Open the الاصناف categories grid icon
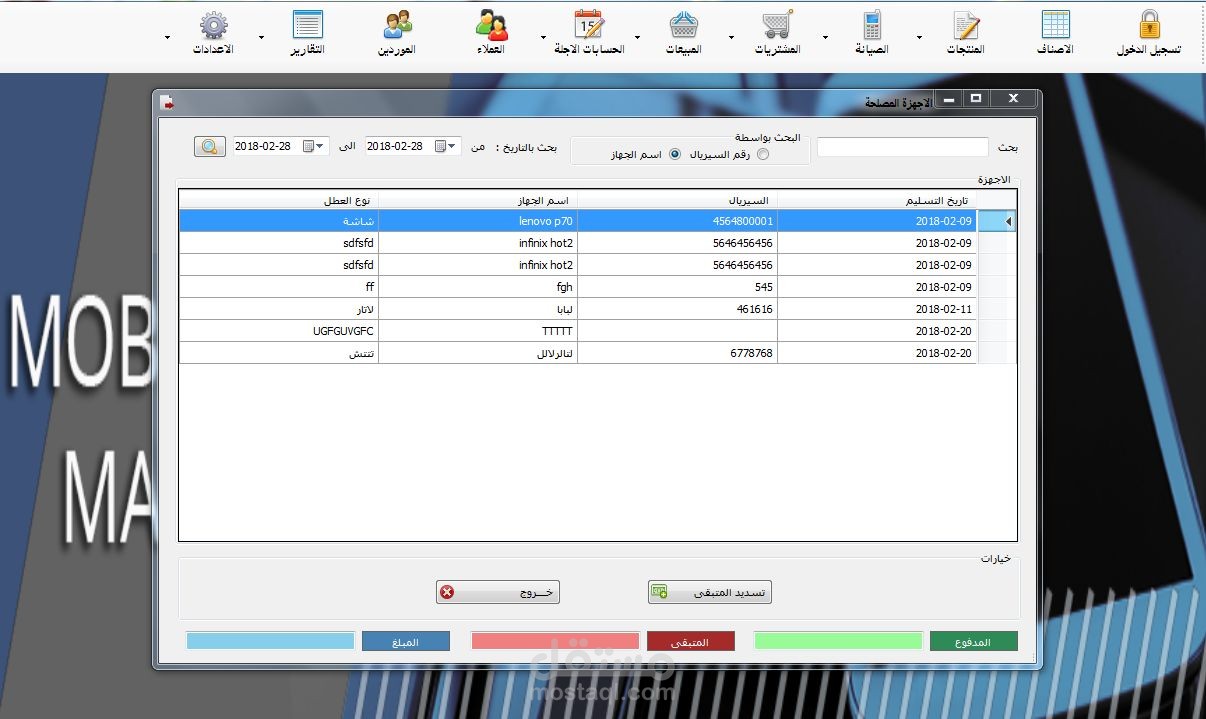This screenshot has height=719, width=1206. (1056, 24)
